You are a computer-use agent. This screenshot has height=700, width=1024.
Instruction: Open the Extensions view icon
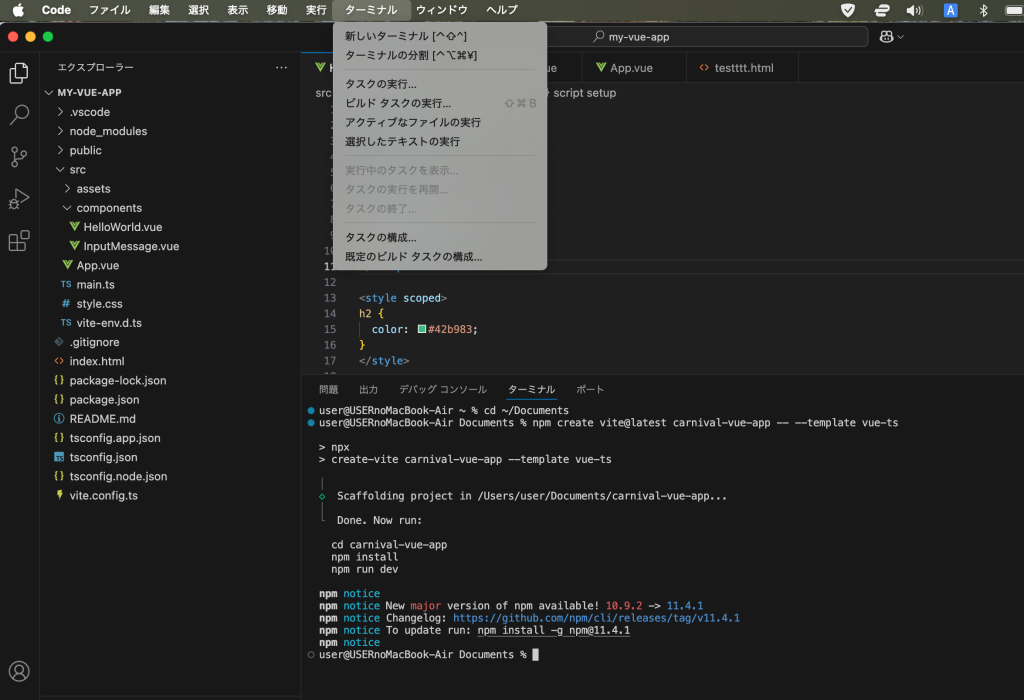tap(19, 240)
